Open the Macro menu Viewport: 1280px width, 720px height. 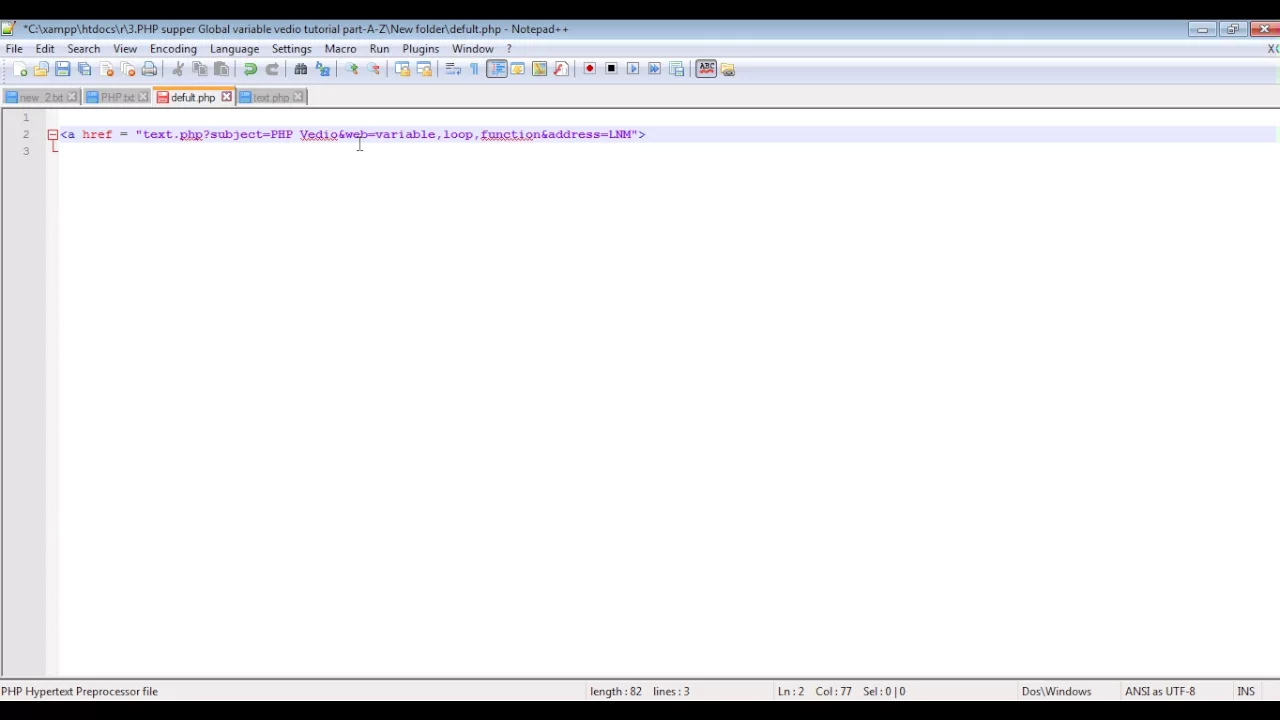(340, 49)
